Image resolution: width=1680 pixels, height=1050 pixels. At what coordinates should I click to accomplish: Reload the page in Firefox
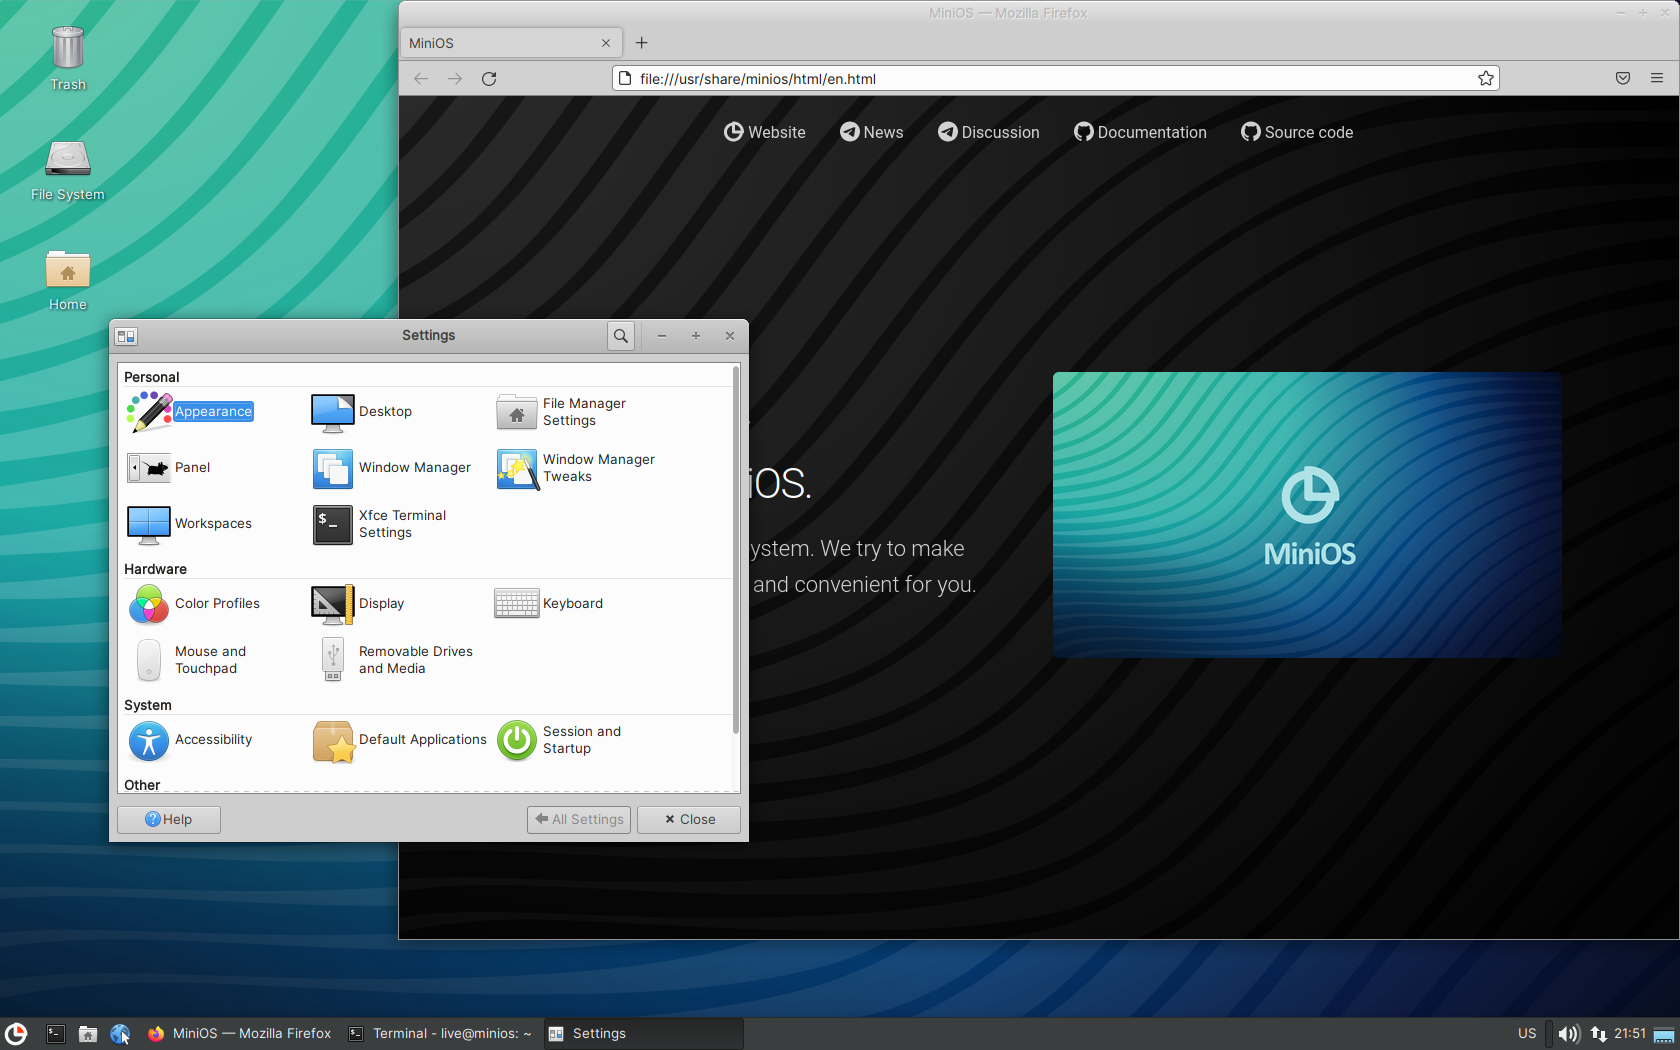click(x=489, y=79)
